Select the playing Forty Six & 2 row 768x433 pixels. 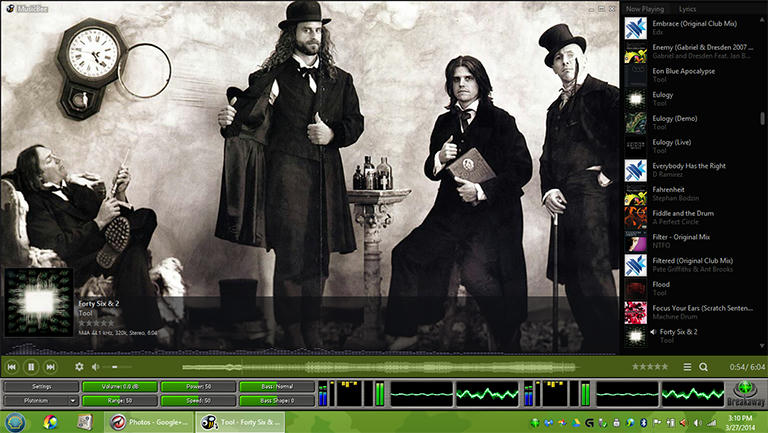691,336
